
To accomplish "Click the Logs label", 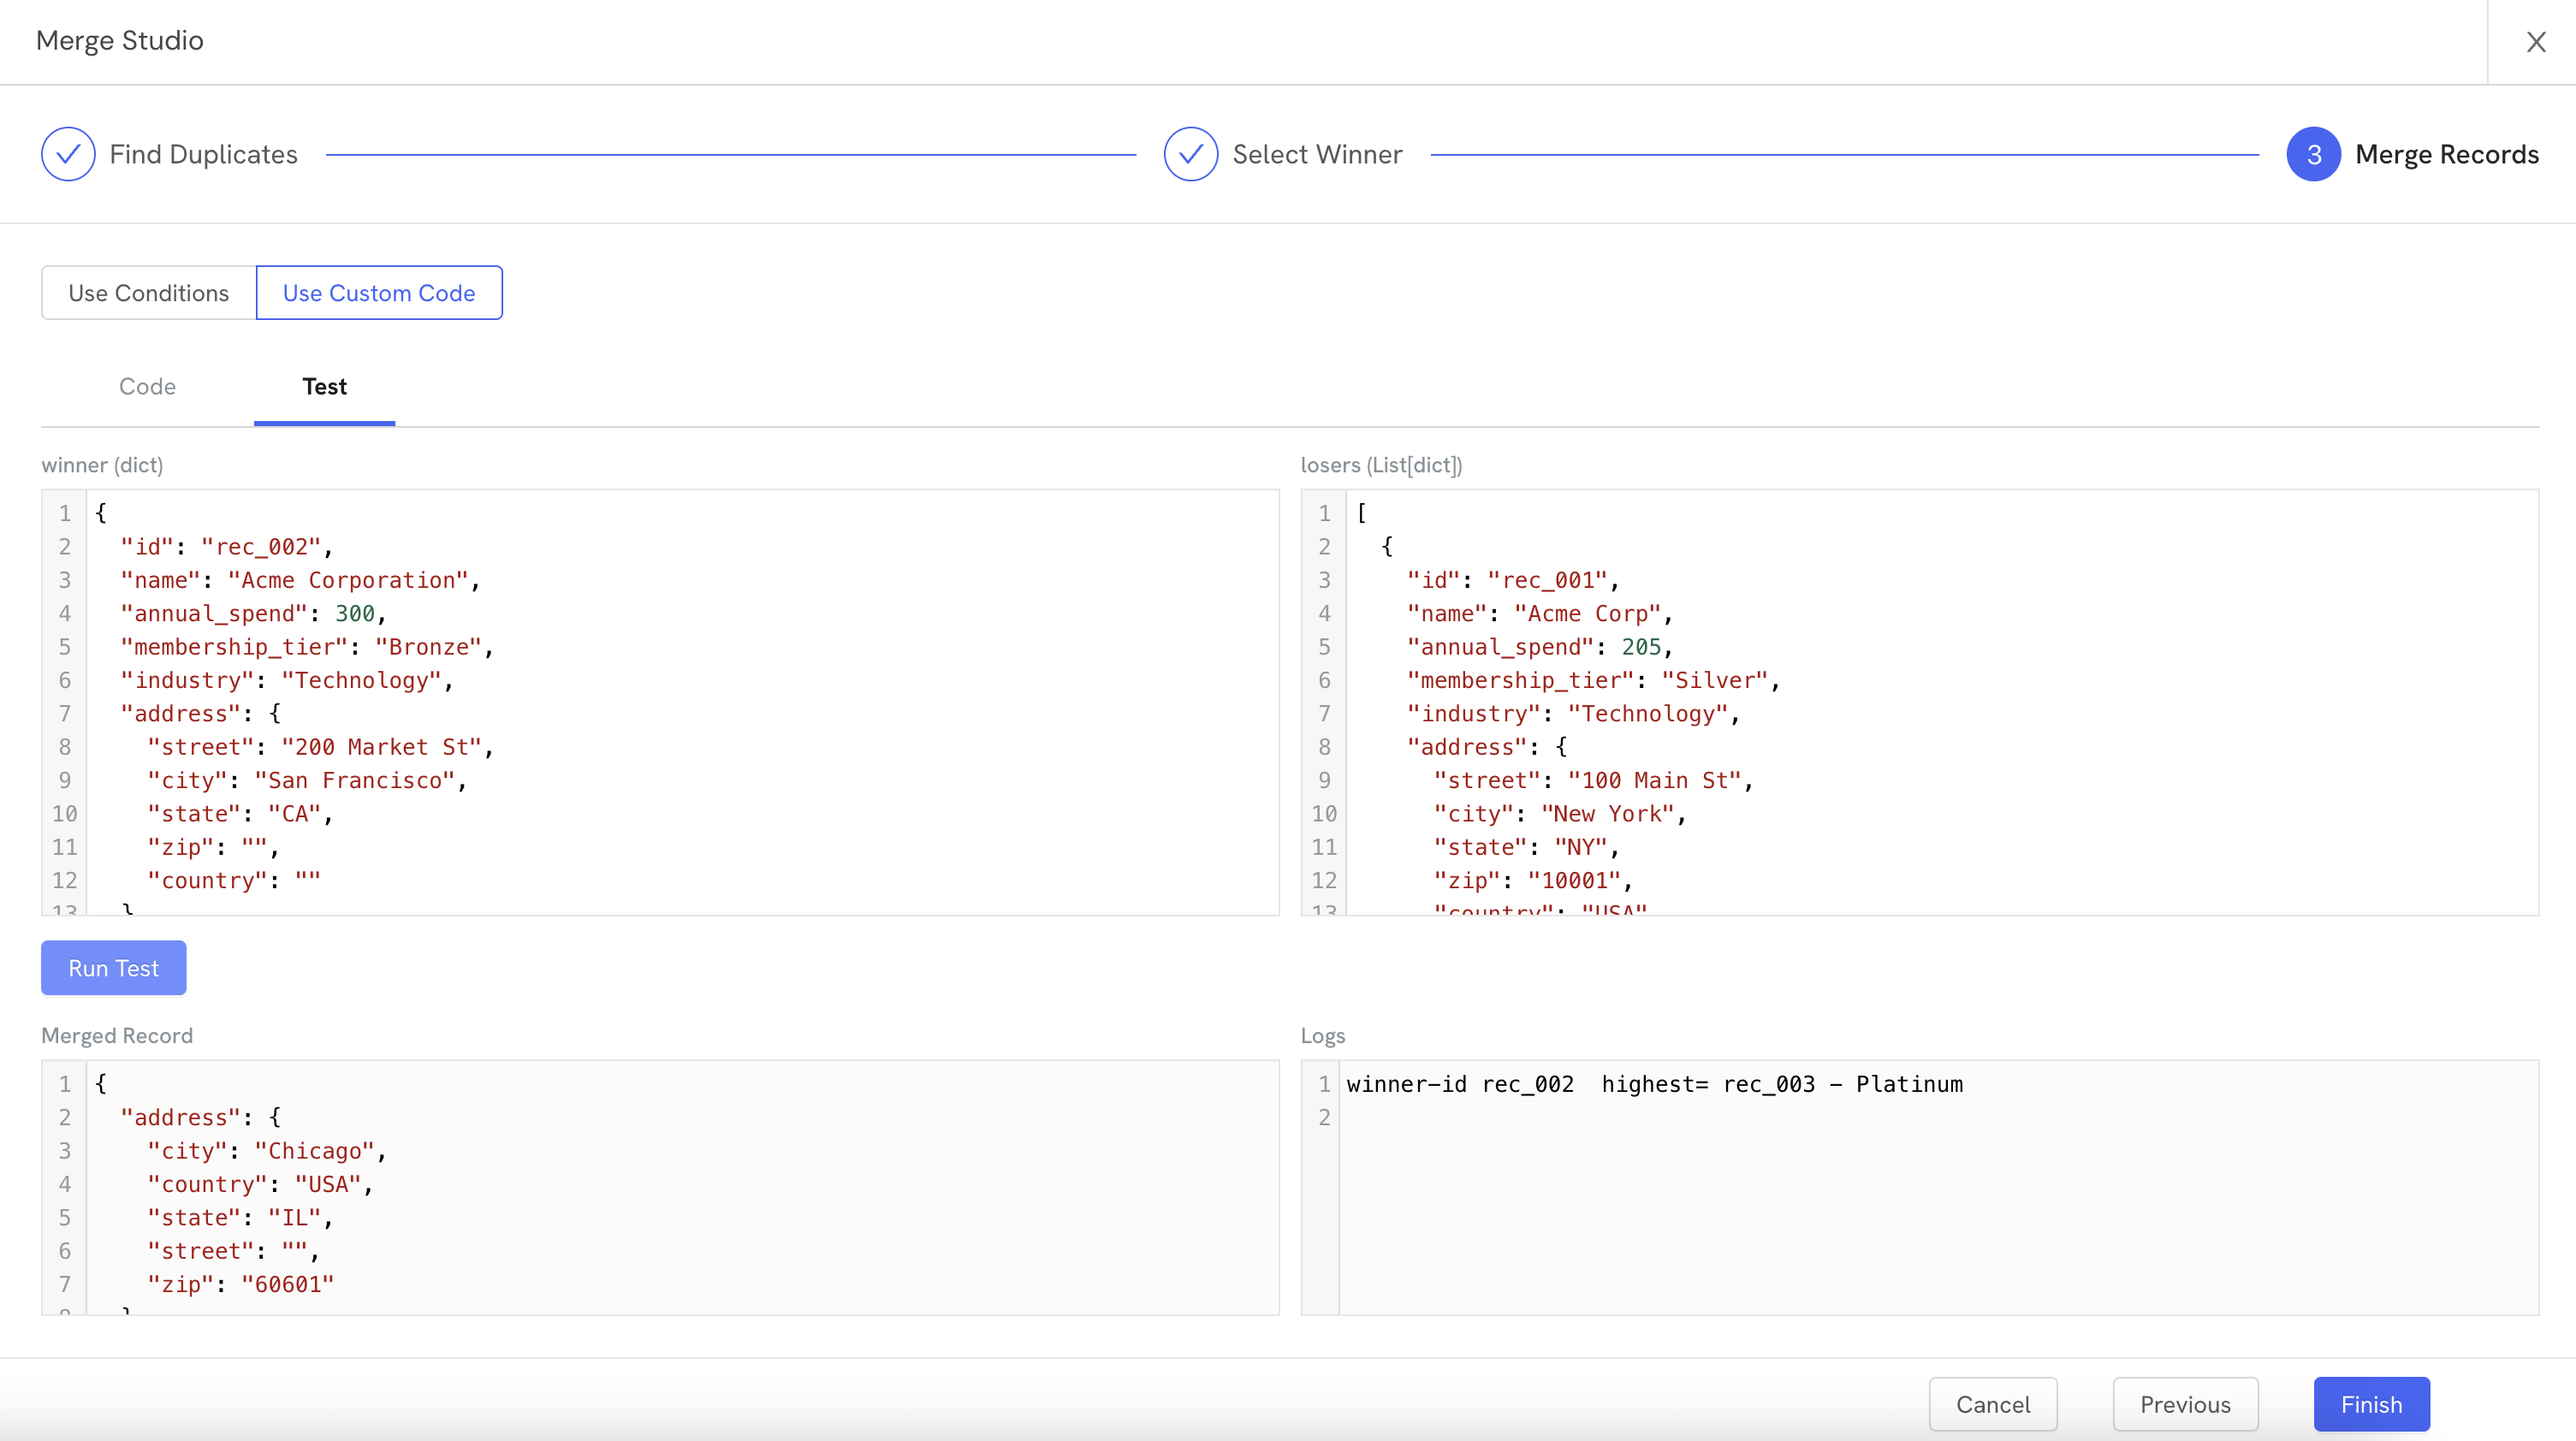I will (x=1322, y=1036).
